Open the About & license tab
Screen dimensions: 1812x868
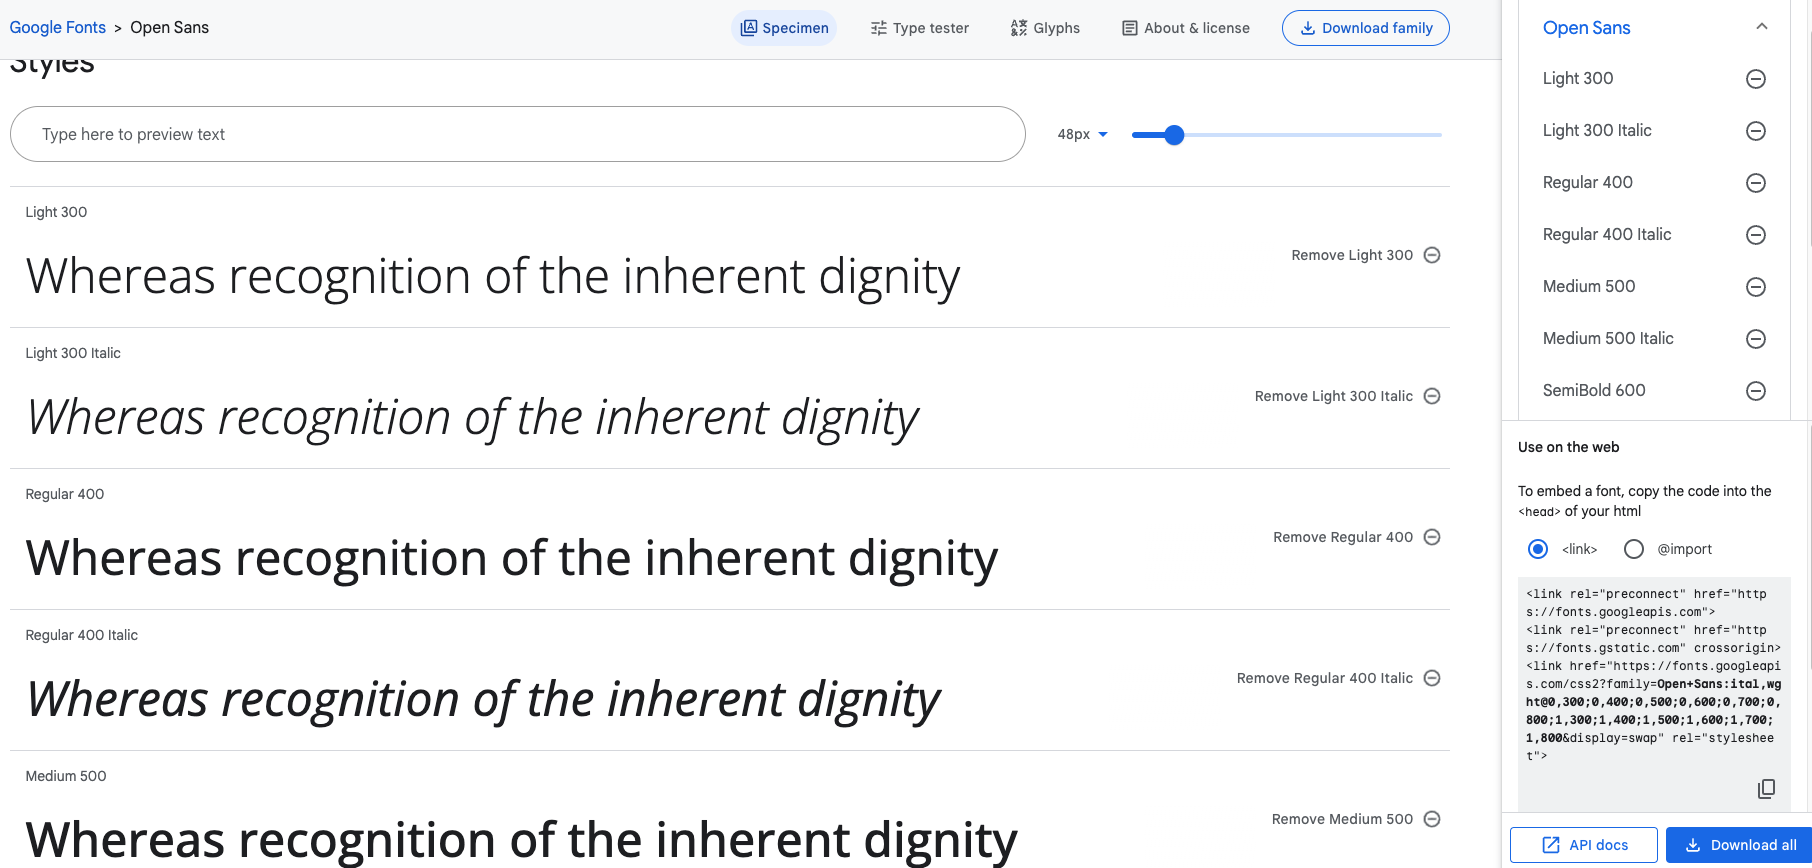click(1186, 28)
